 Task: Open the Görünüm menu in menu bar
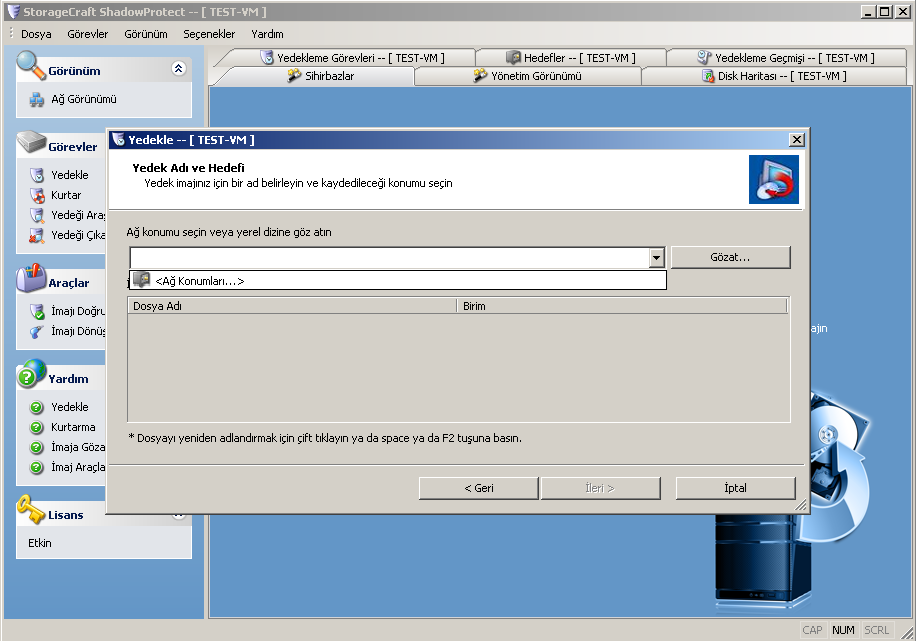click(x=145, y=34)
